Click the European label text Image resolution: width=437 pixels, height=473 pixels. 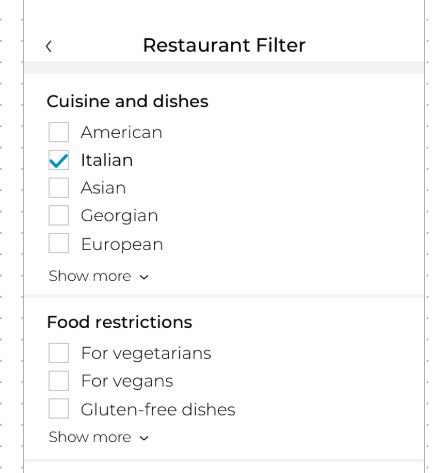click(122, 245)
